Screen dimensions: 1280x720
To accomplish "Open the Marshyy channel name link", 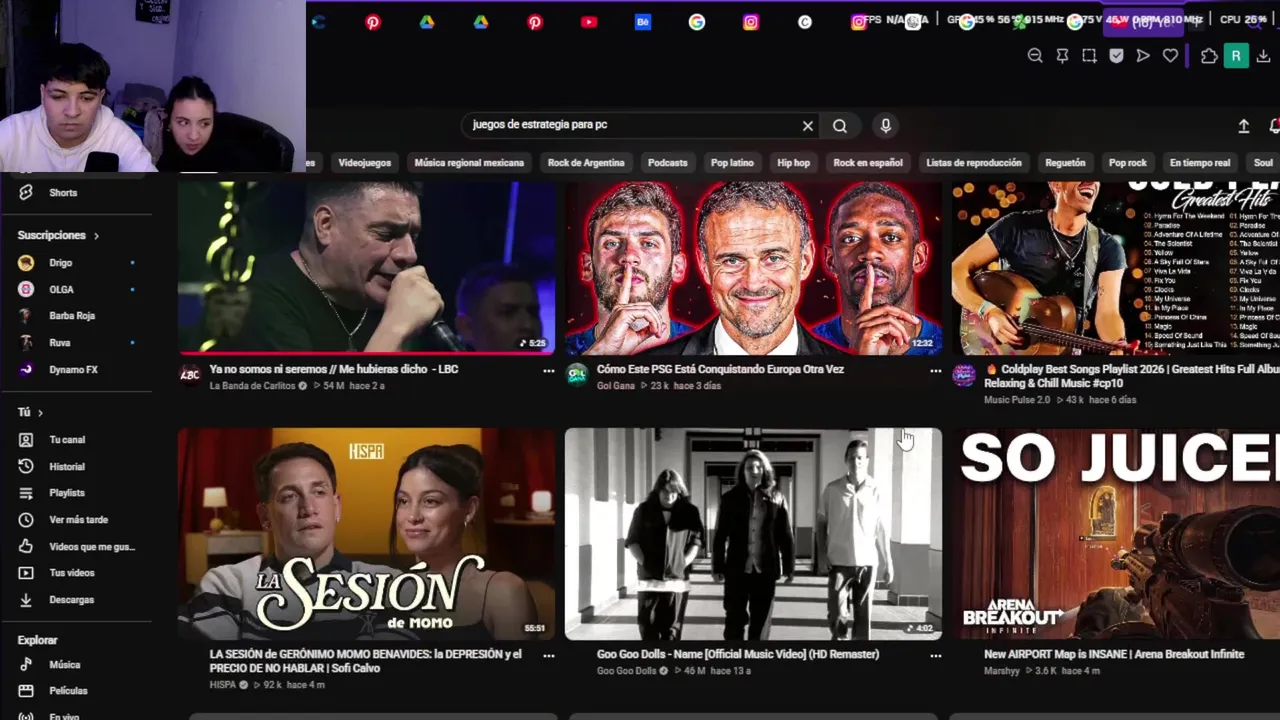I will (x=1002, y=671).
